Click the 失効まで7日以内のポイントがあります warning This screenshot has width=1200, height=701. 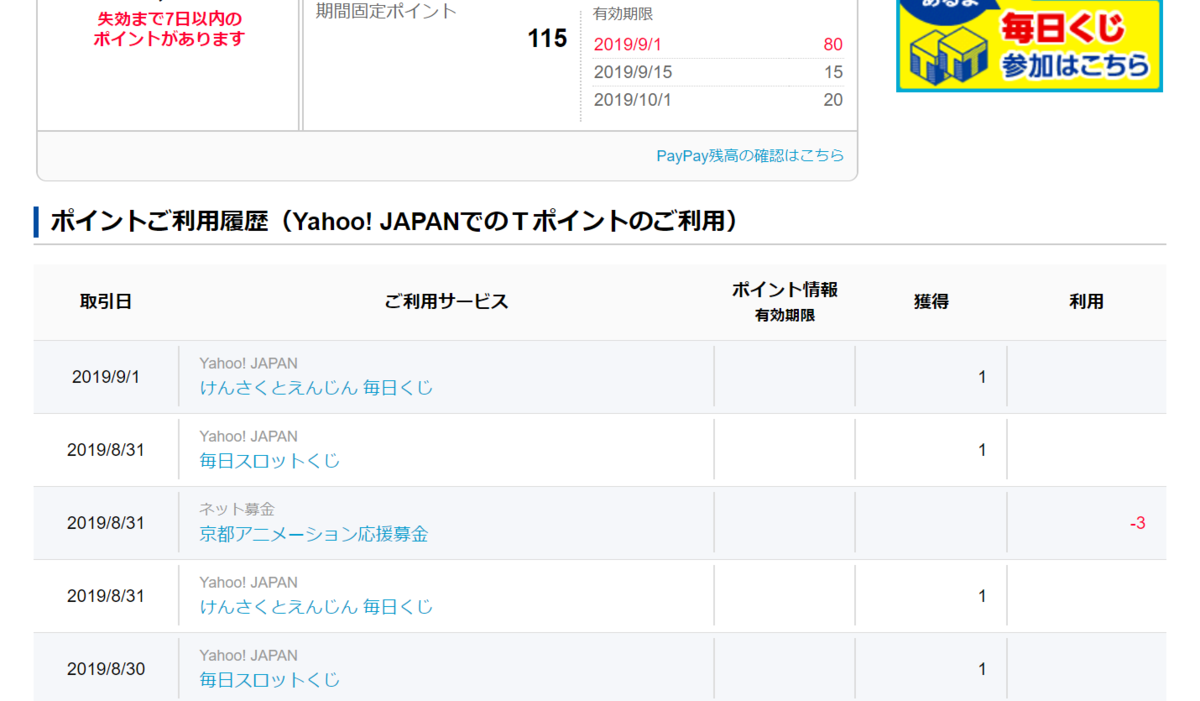tap(169, 29)
